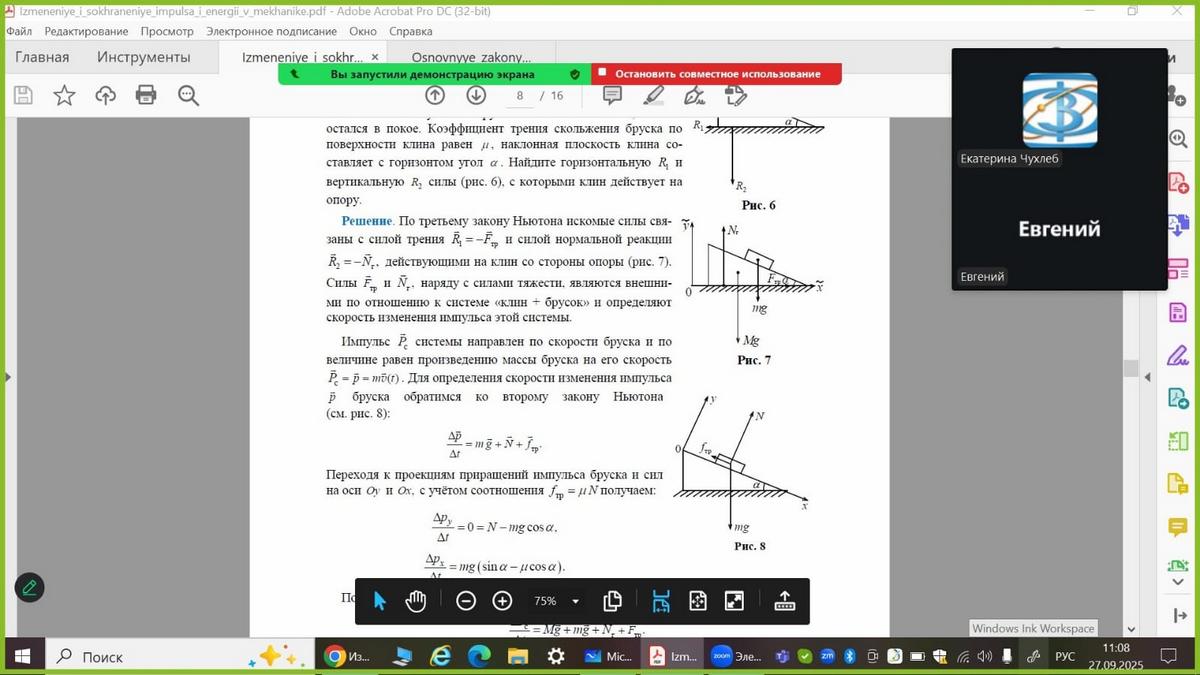Stop screen sharing via red button
This screenshot has width=1200, height=675.
click(x=716, y=74)
